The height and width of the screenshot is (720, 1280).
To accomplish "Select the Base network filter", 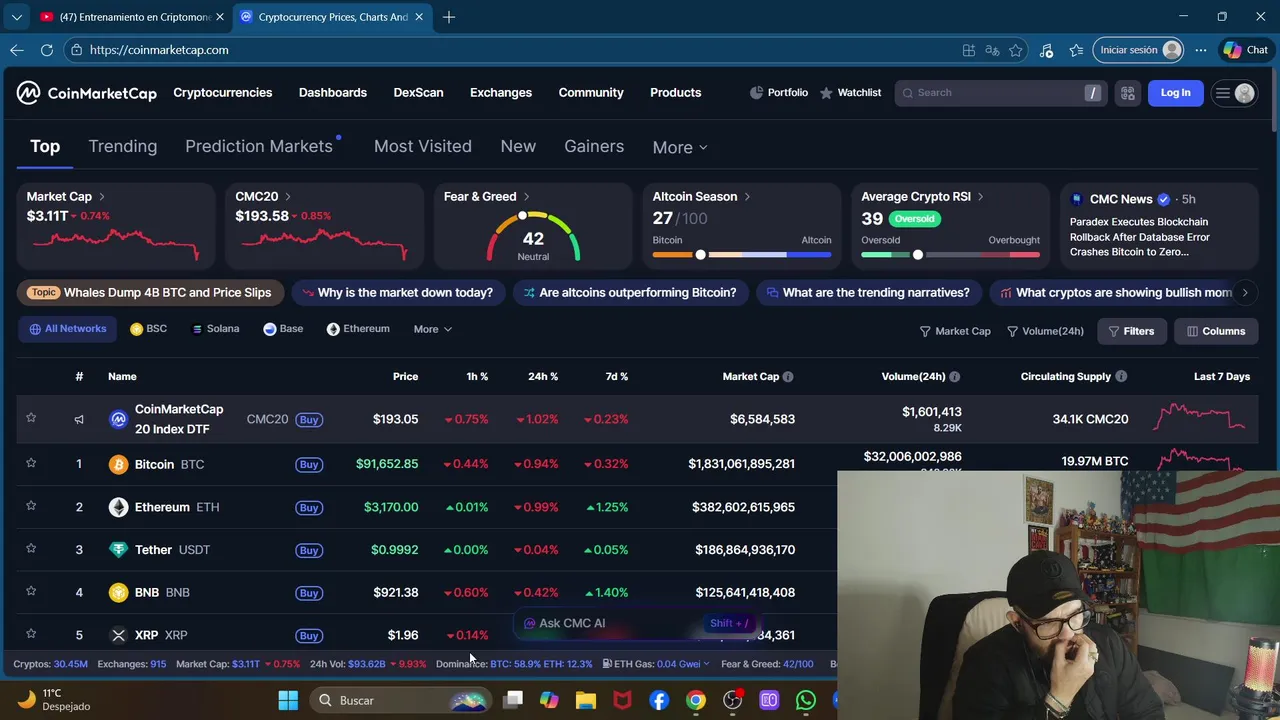I will click(x=283, y=329).
